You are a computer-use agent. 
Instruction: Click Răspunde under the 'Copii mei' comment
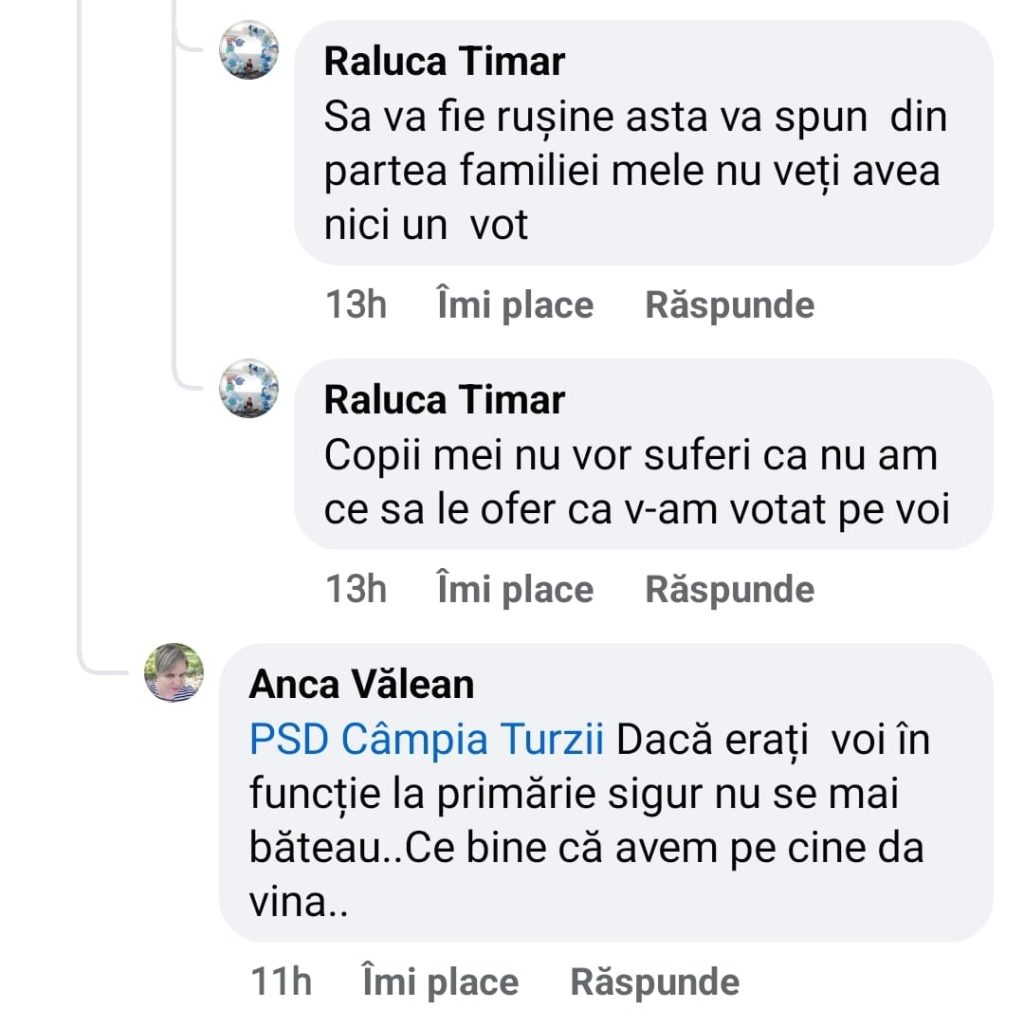[x=729, y=589]
